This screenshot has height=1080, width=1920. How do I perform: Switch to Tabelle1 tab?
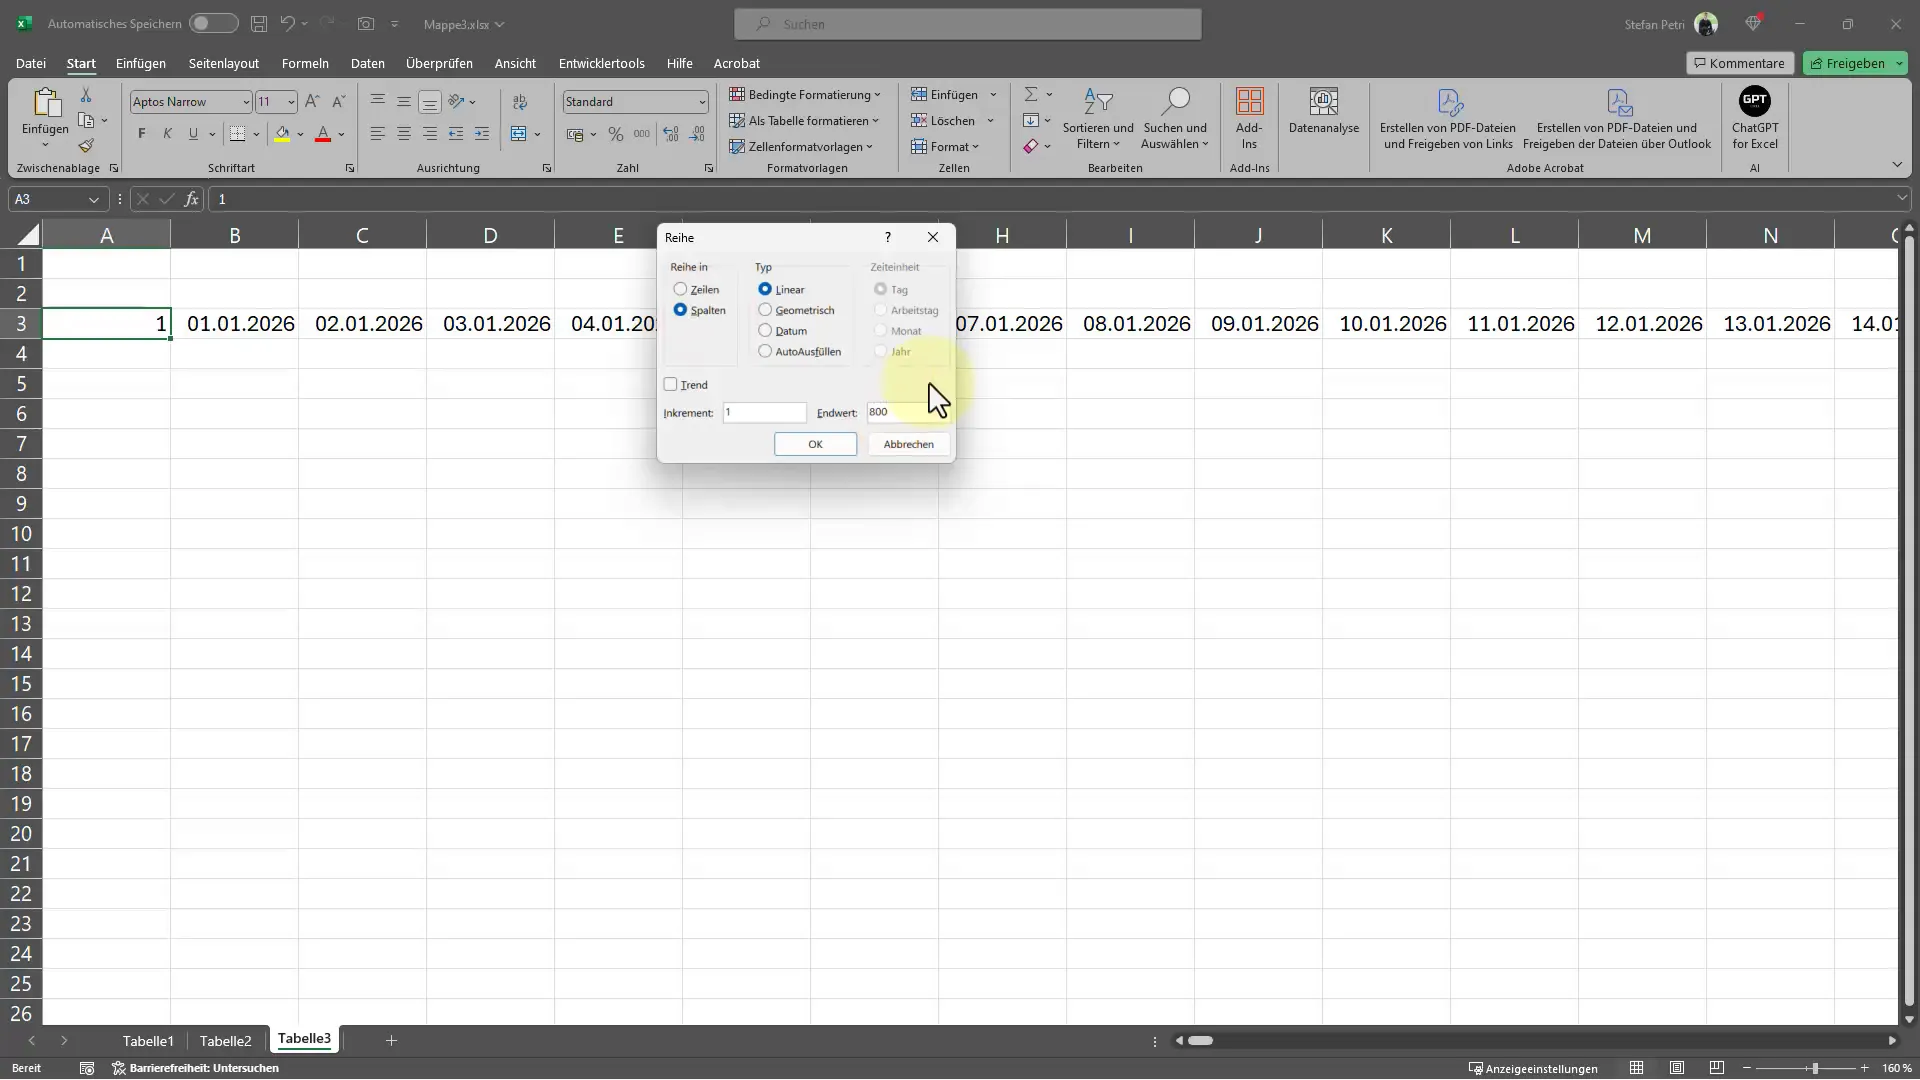(x=148, y=1039)
